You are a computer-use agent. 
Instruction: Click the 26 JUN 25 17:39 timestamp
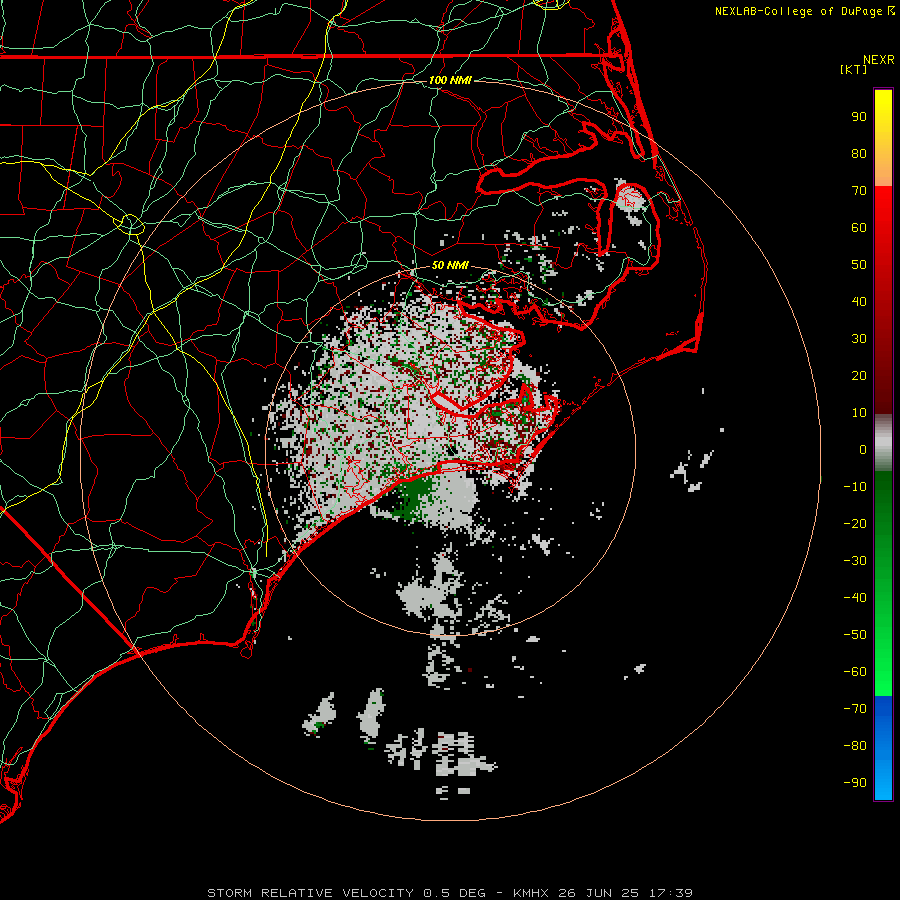(626, 893)
